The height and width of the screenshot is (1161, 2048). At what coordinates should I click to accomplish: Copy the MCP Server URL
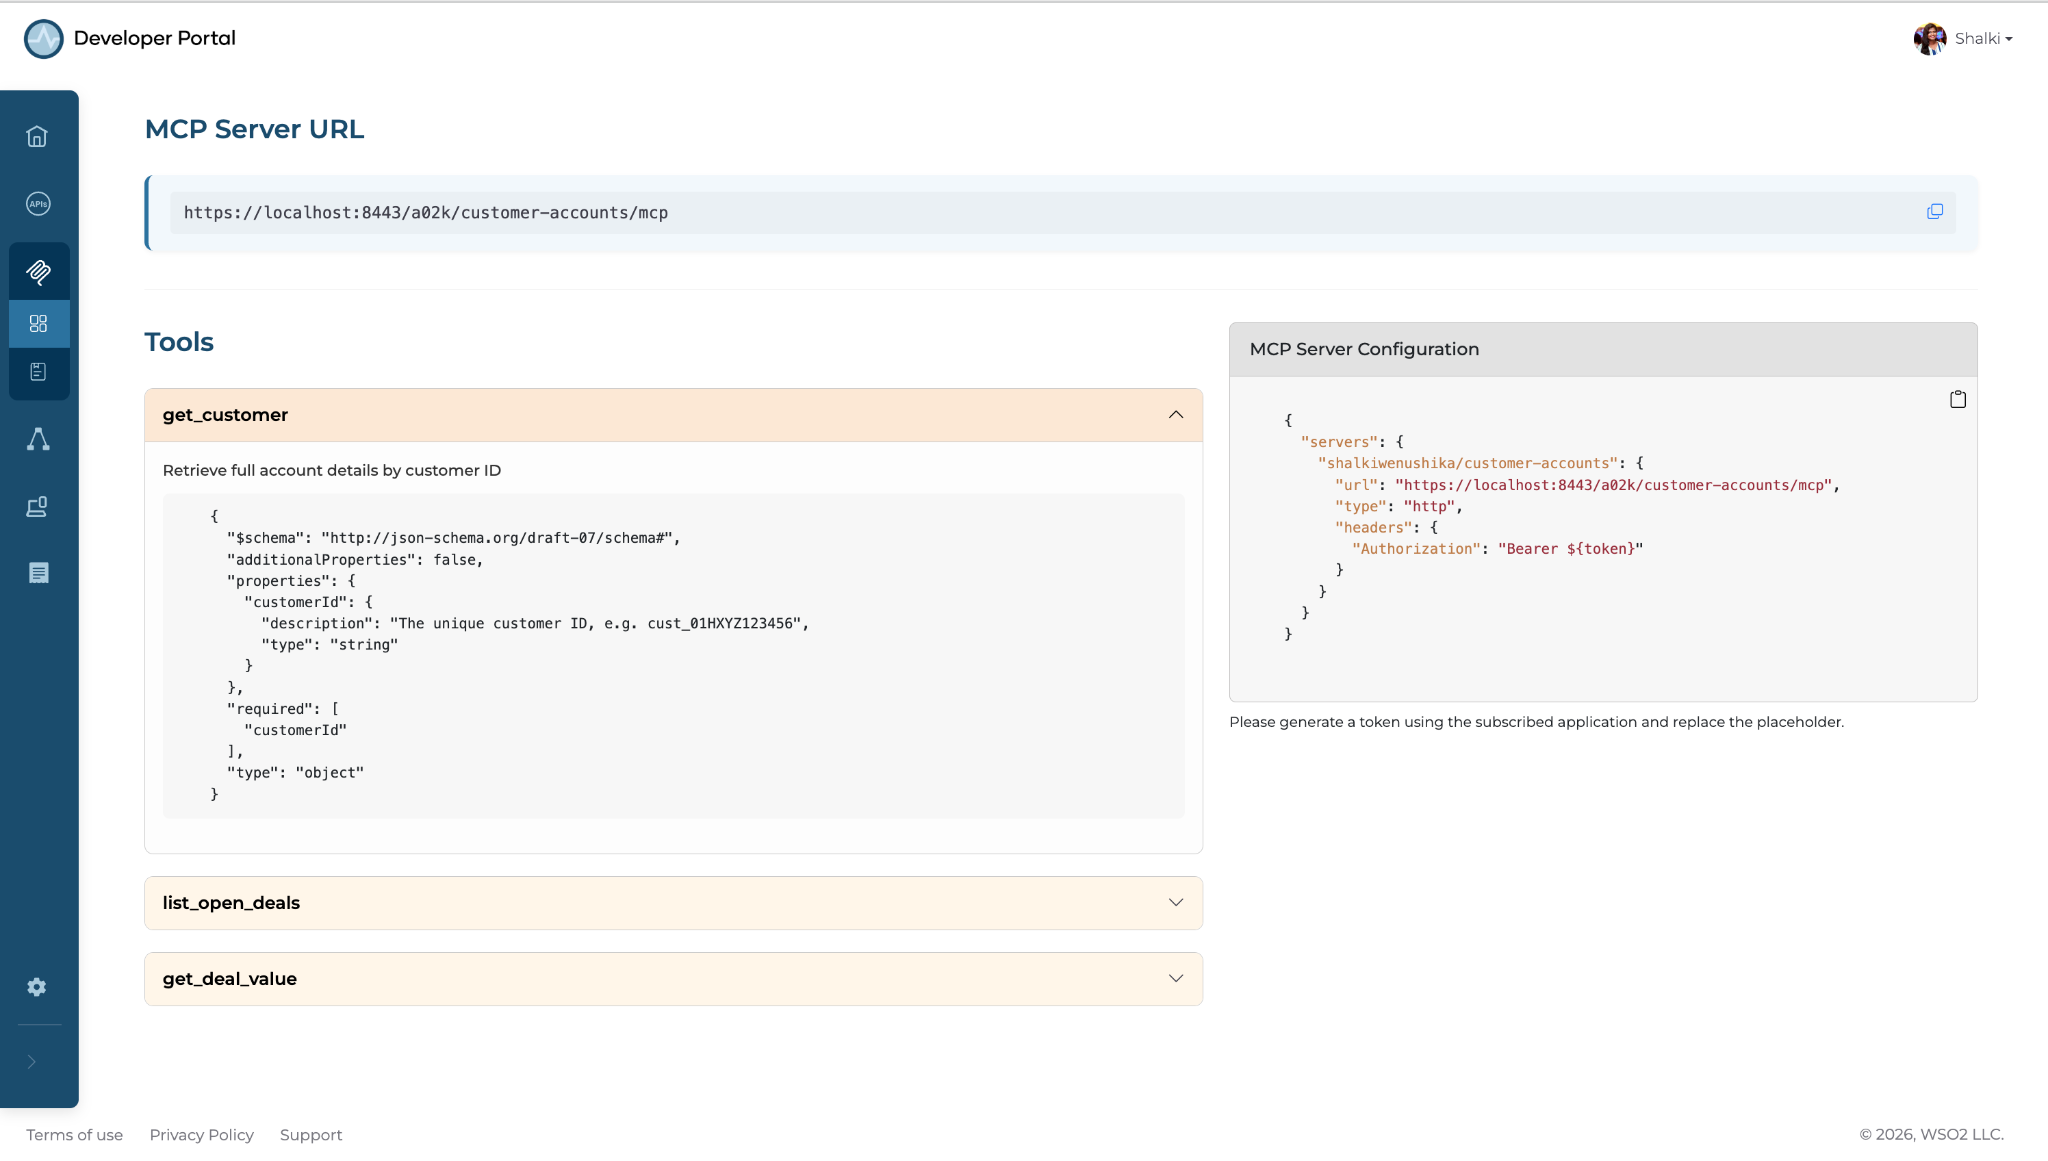[1935, 212]
